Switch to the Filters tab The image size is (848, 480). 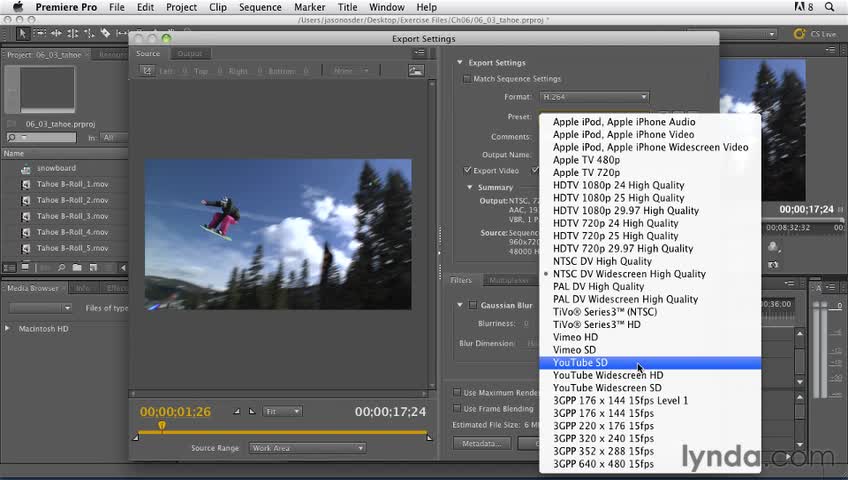point(461,280)
